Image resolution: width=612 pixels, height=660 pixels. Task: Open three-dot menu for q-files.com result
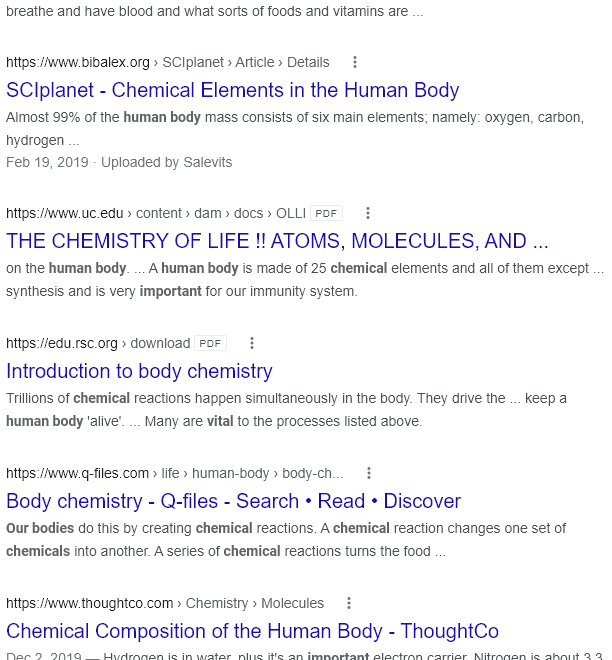click(x=369, y=473)
